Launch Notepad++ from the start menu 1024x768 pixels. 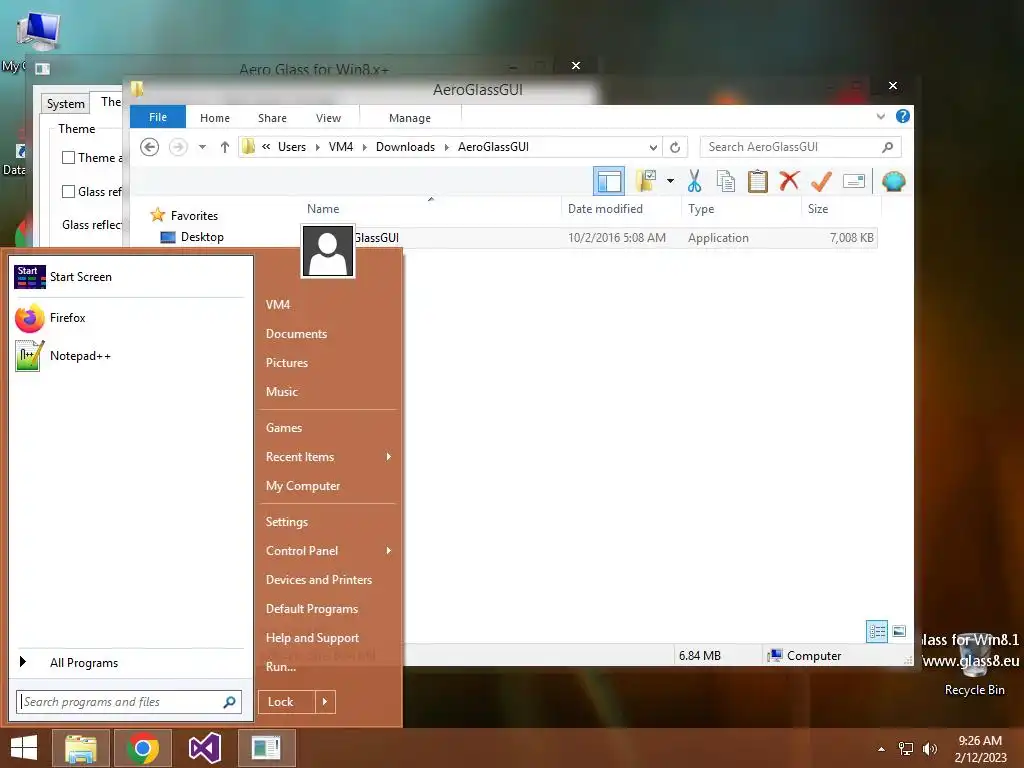coord(129,356)
